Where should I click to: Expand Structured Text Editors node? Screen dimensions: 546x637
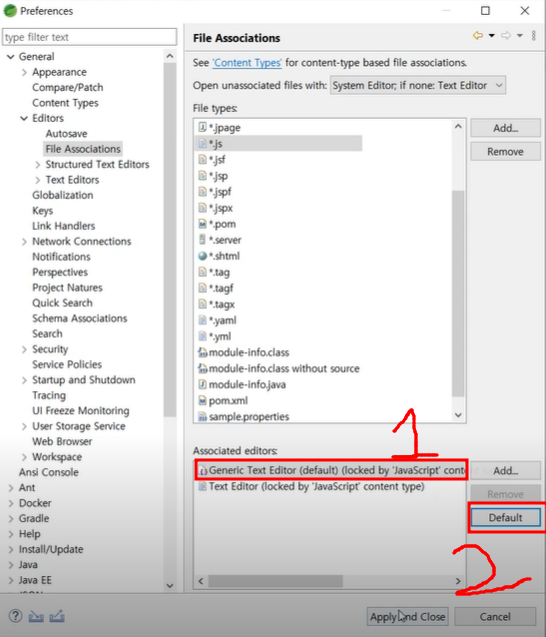coord(37,165)
